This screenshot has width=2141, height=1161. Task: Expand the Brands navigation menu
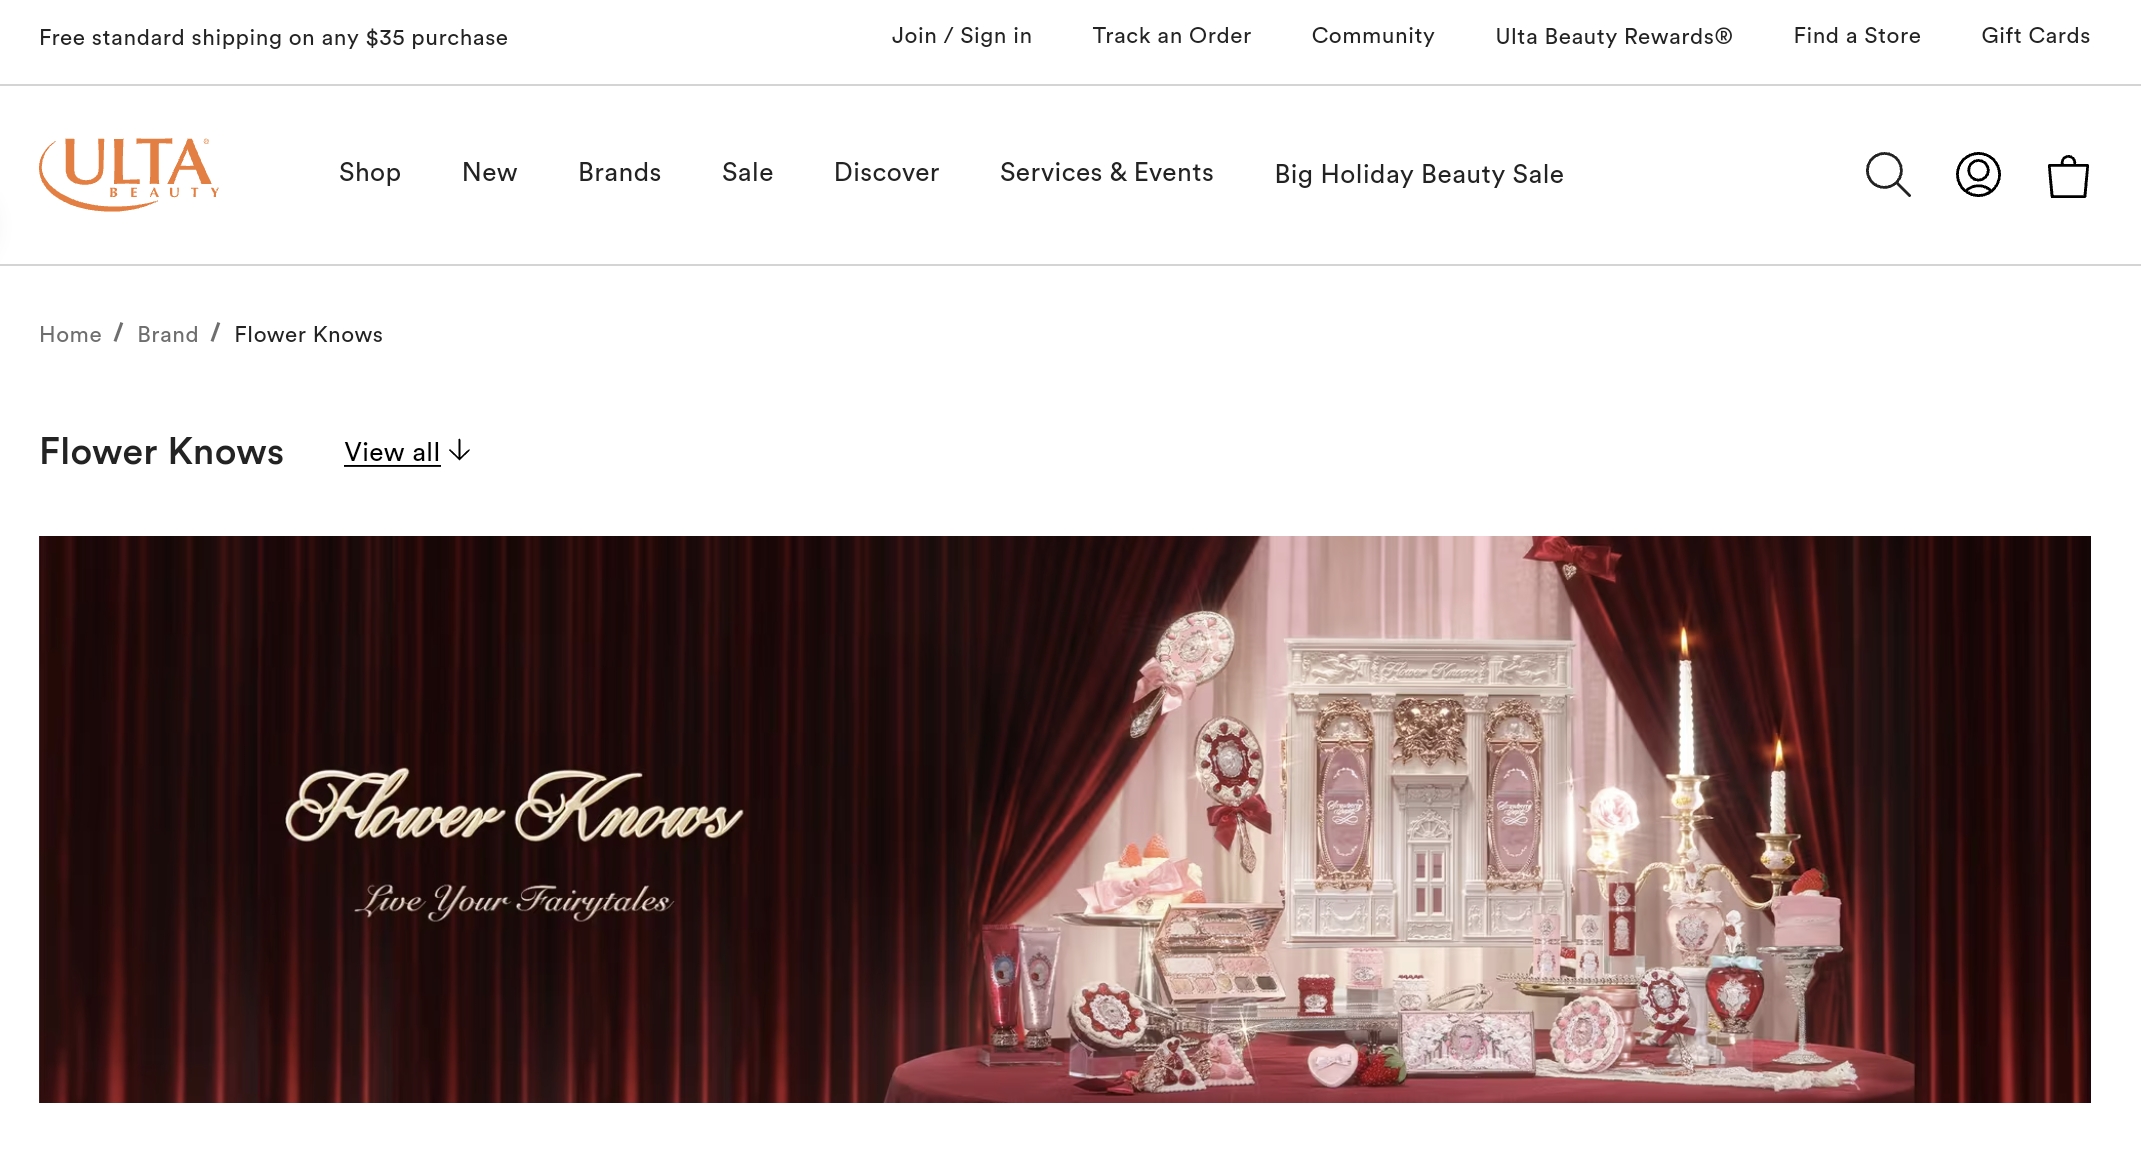619,173
